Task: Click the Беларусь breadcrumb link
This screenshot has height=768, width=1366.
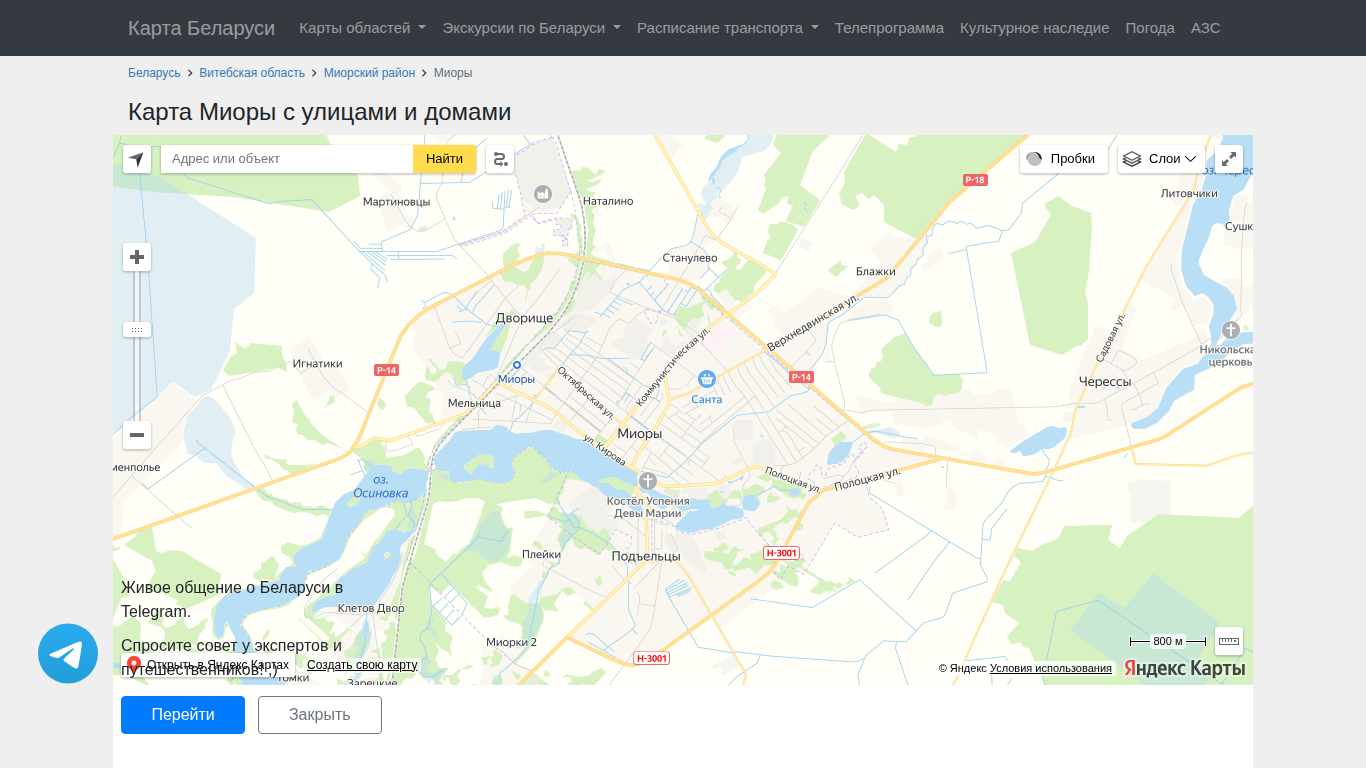Action: 154,73
